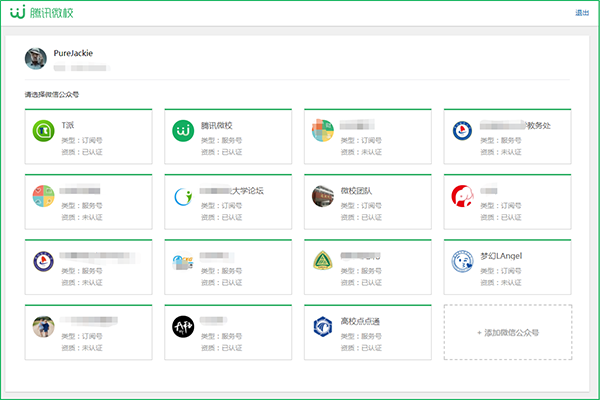Click the 腾讯微校 logo in header

pos(41,12)
